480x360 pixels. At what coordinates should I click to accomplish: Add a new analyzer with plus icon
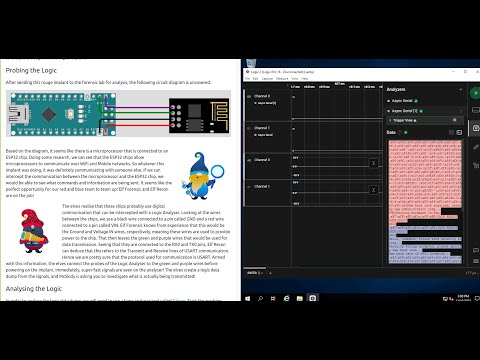pyautogui.click(x=461, y=89)
